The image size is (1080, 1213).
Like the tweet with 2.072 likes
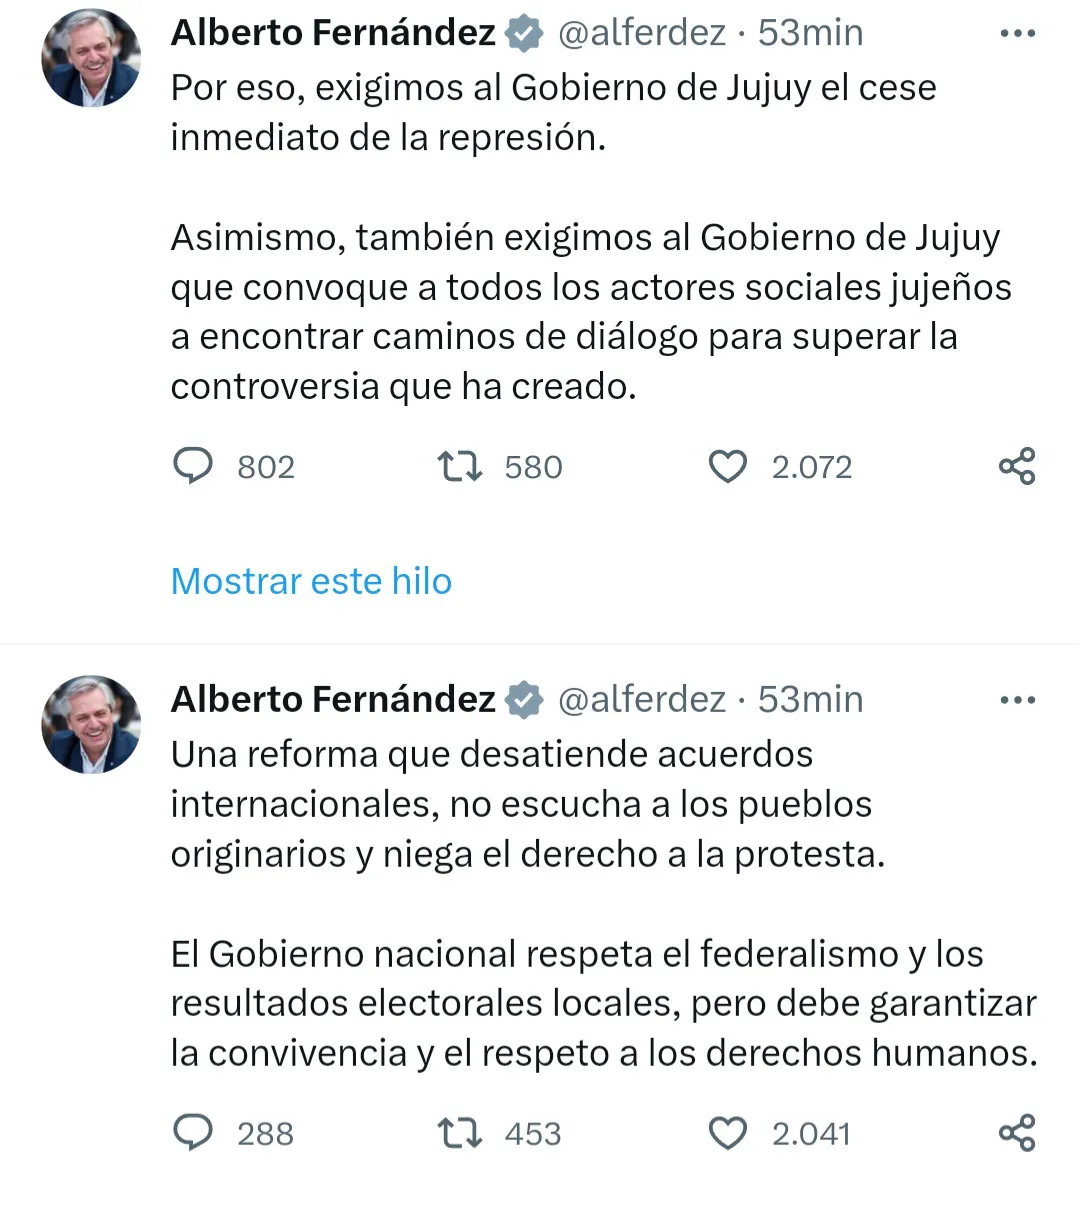tap(727, 466)
